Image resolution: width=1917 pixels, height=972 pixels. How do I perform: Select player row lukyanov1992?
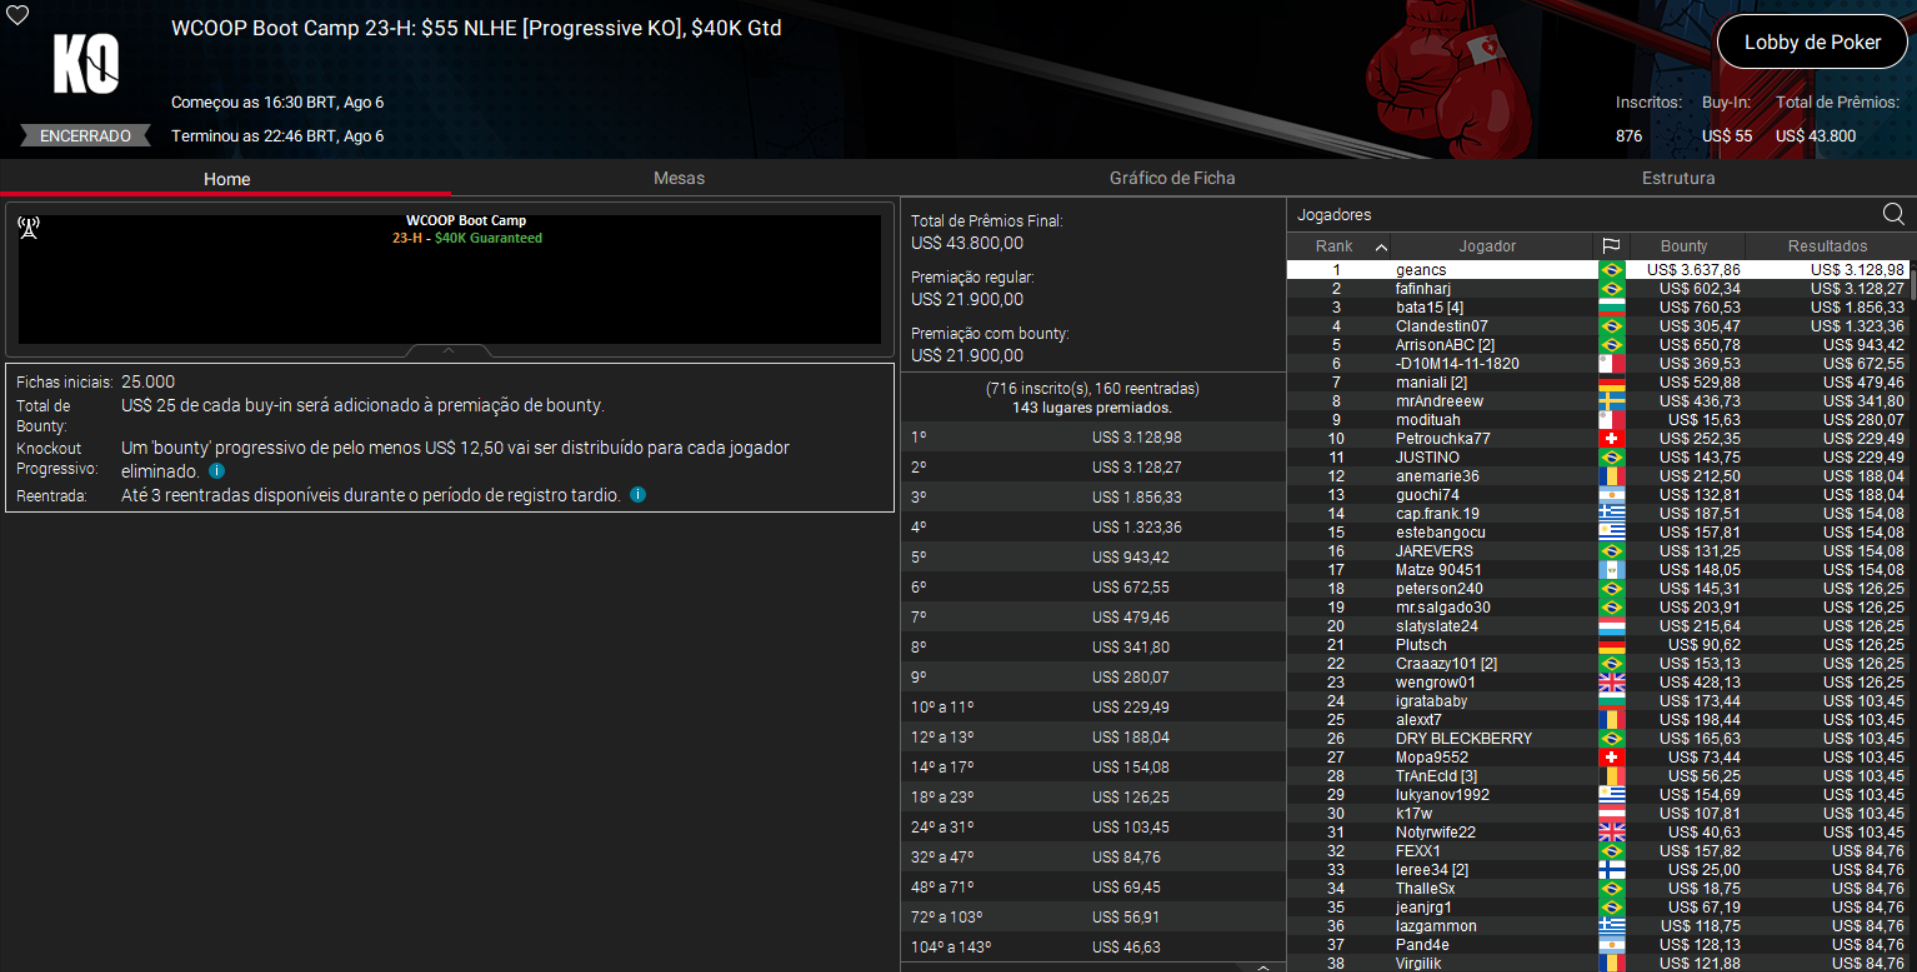point(1598,795)
